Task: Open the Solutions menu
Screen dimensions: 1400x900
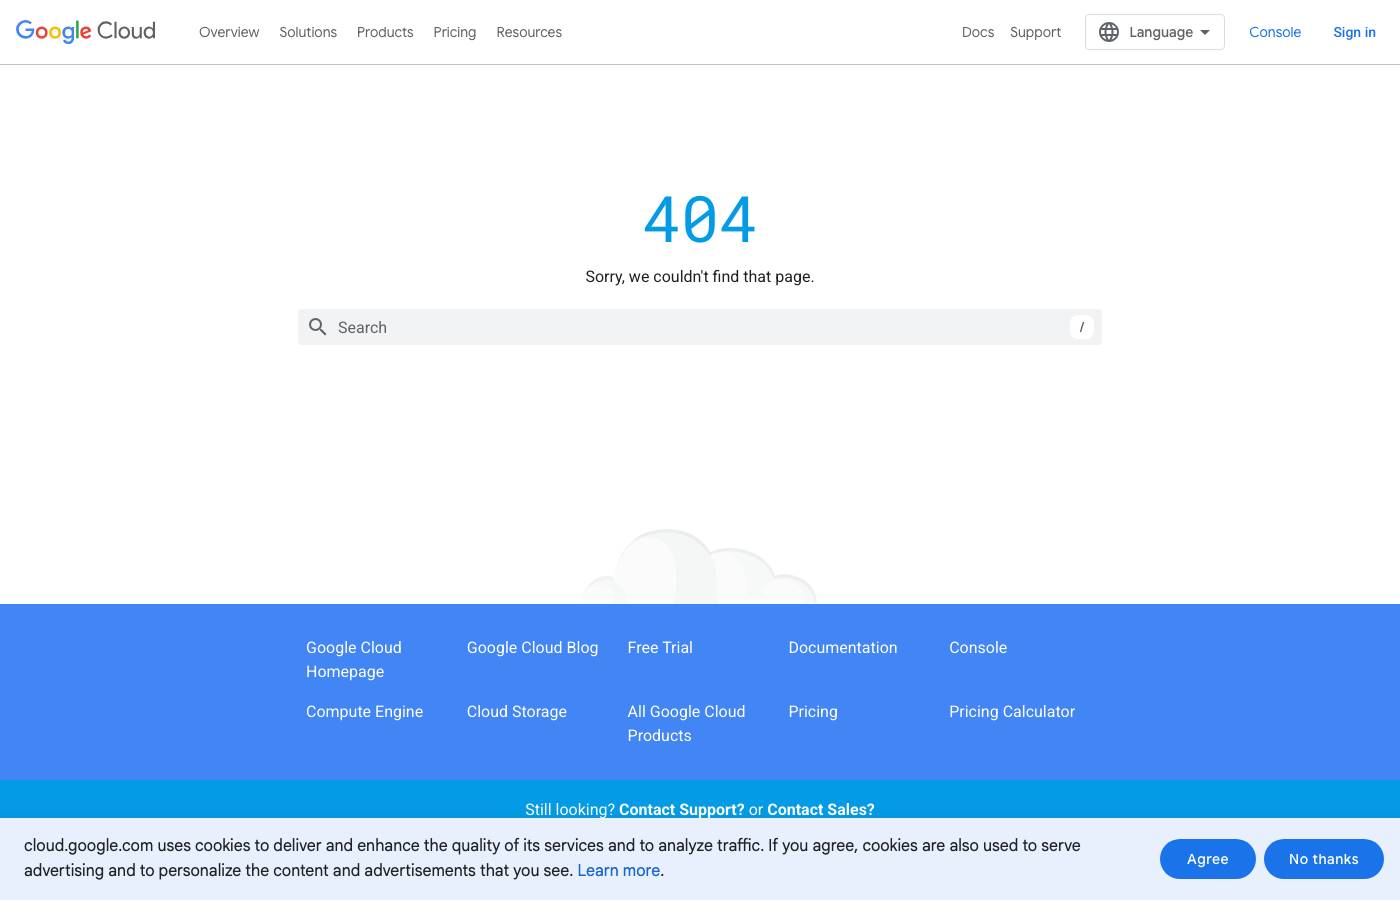Action: click(x=308, y=32)
